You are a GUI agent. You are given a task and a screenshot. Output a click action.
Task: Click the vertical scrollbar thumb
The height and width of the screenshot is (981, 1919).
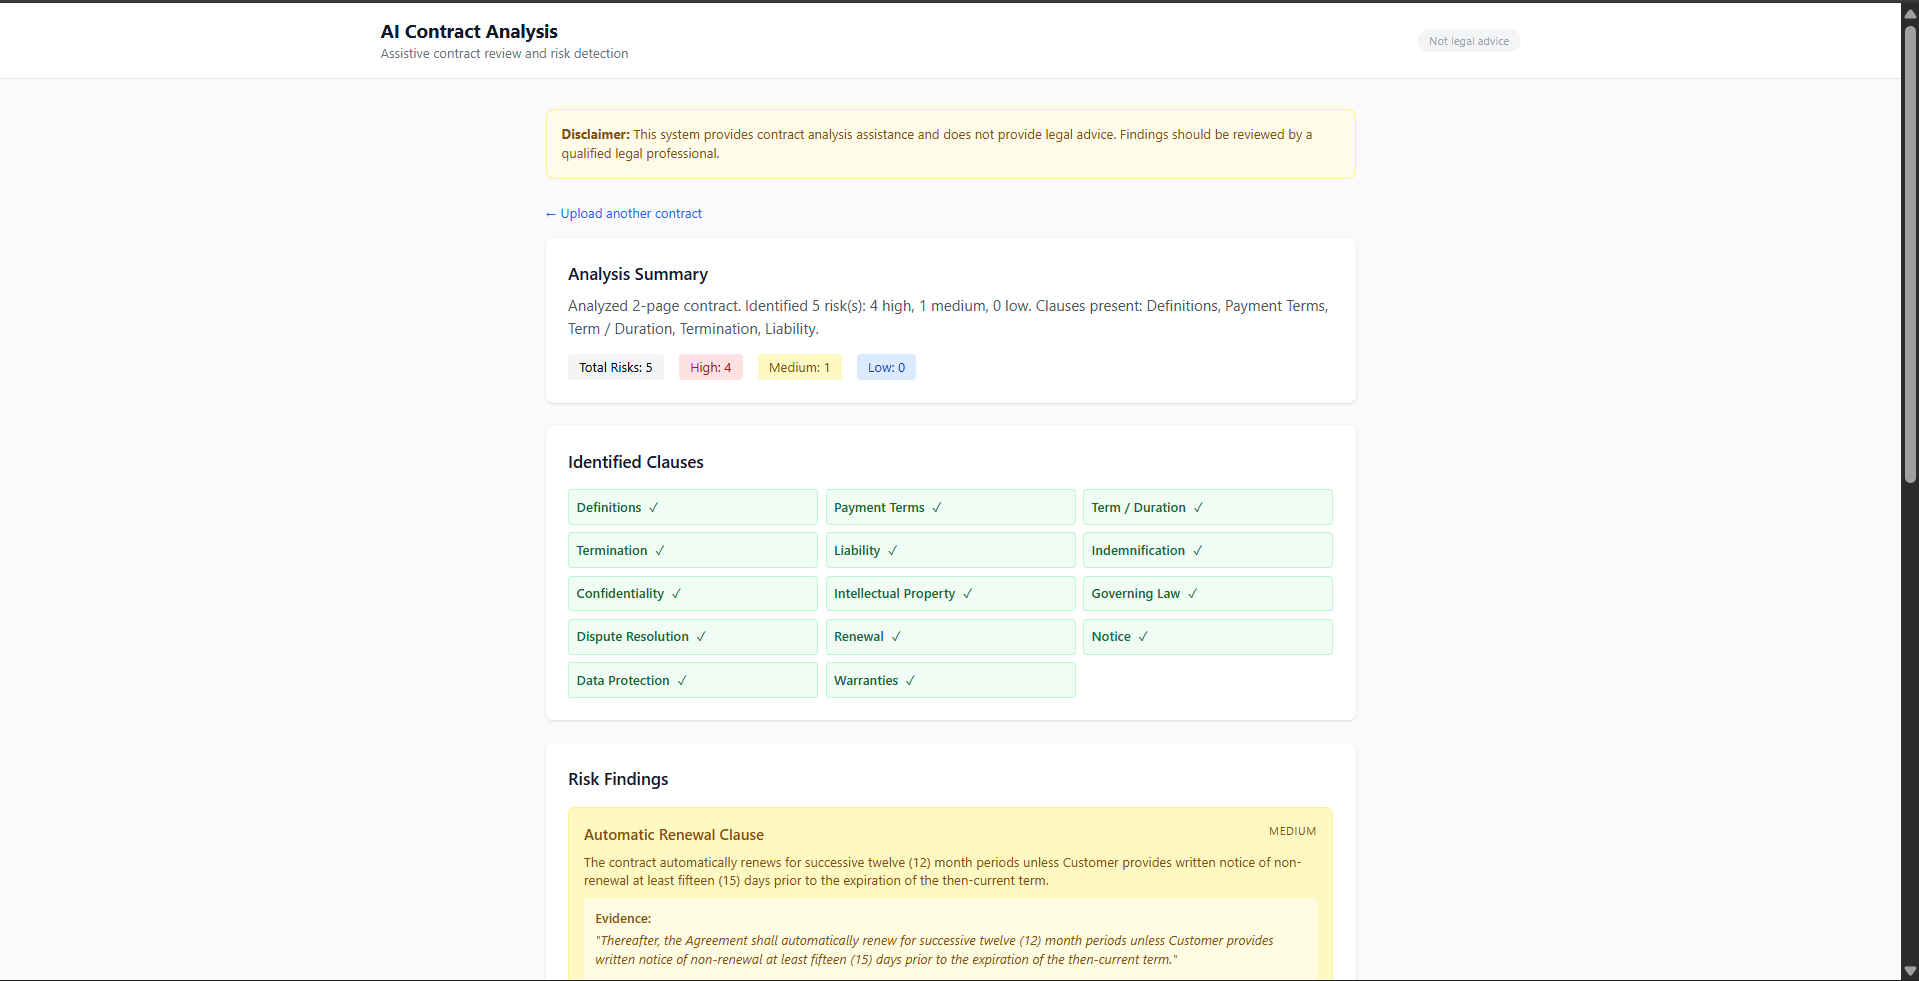click(1910, 254)
